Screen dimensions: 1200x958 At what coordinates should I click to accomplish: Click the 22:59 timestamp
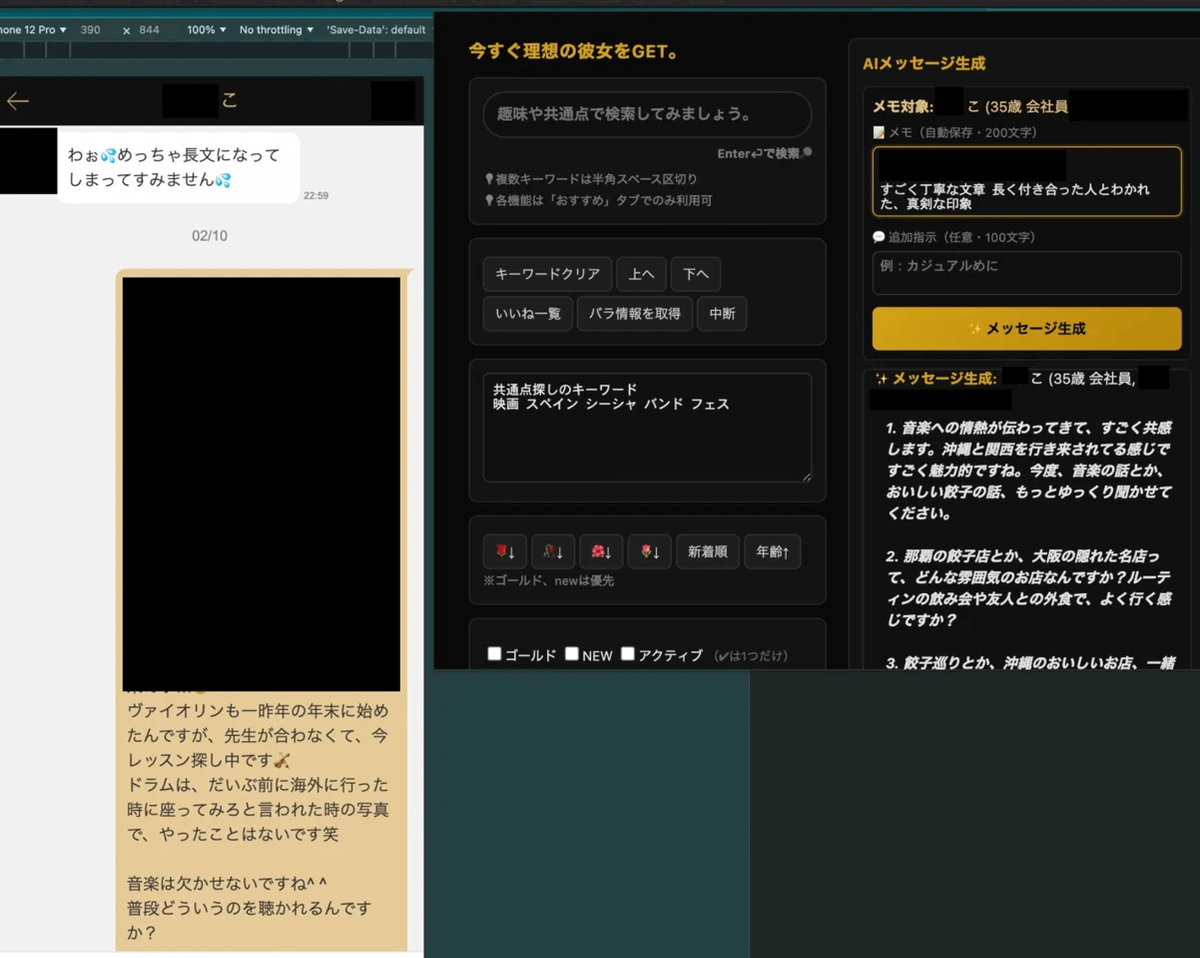click(316, 196)
